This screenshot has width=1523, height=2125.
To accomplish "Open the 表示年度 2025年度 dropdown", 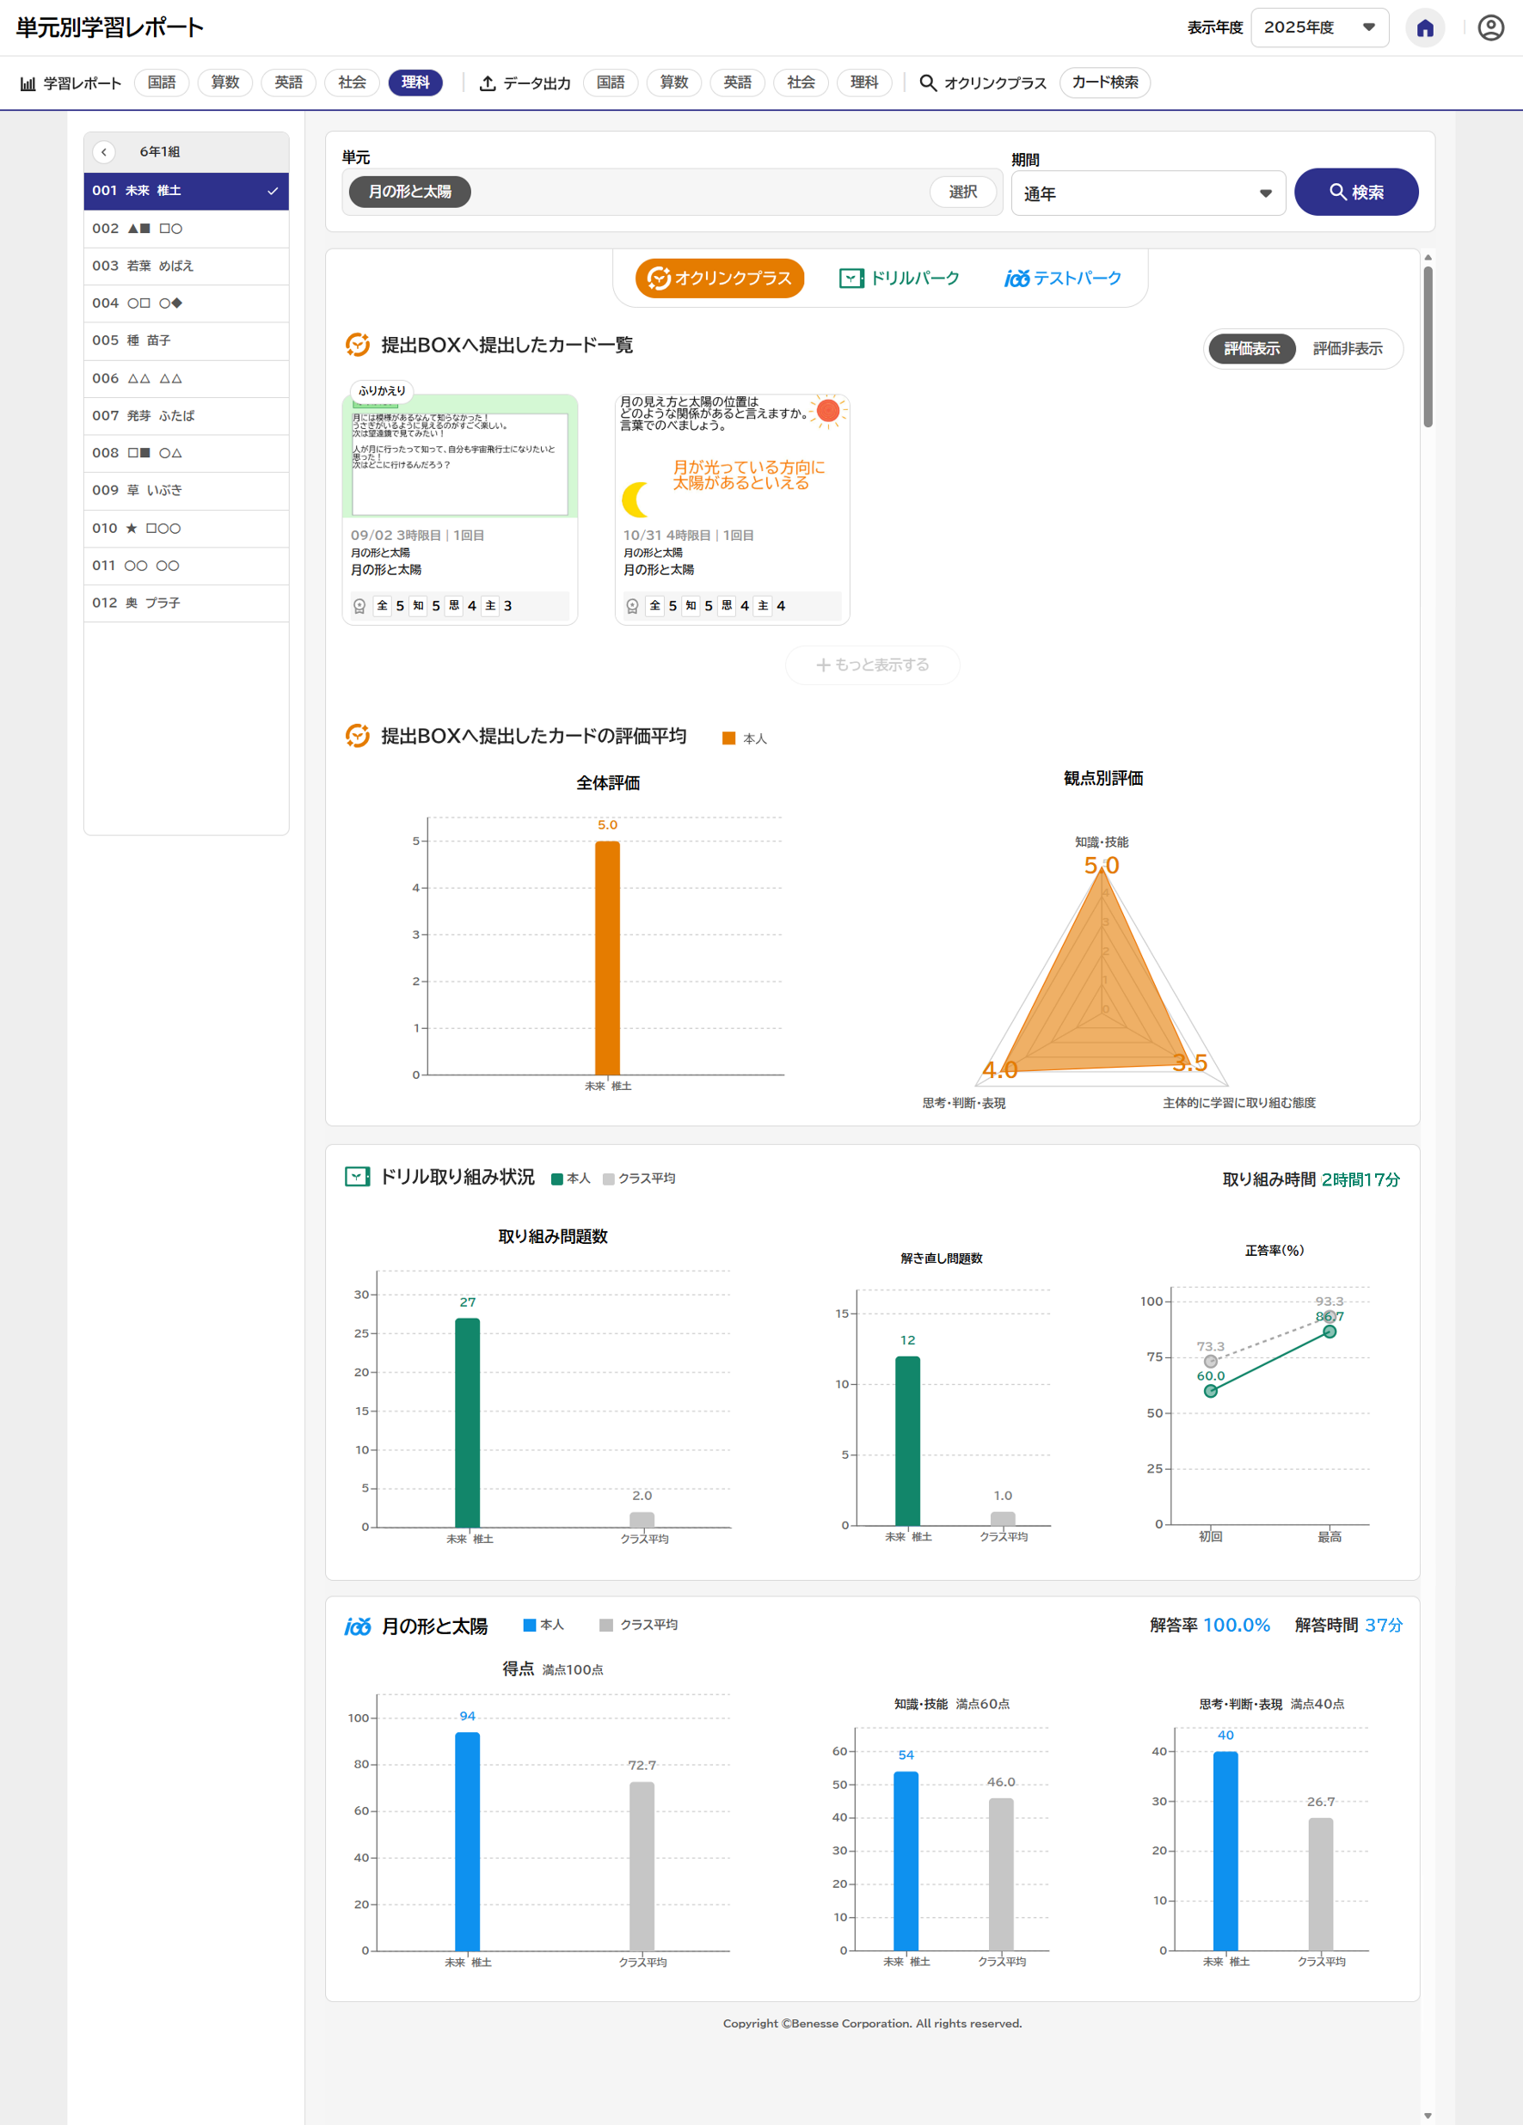I will tap(1319, 28).
